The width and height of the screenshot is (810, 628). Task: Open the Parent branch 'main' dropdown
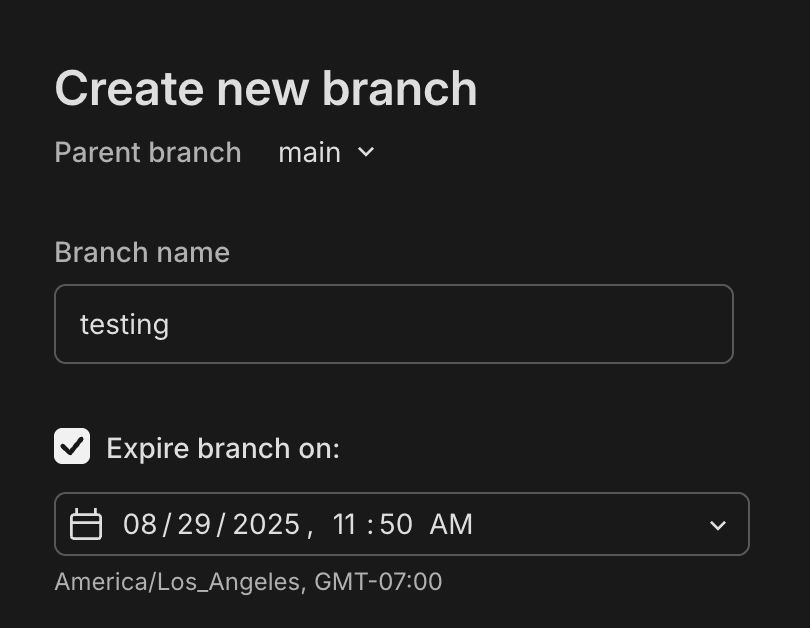[310, 152]
